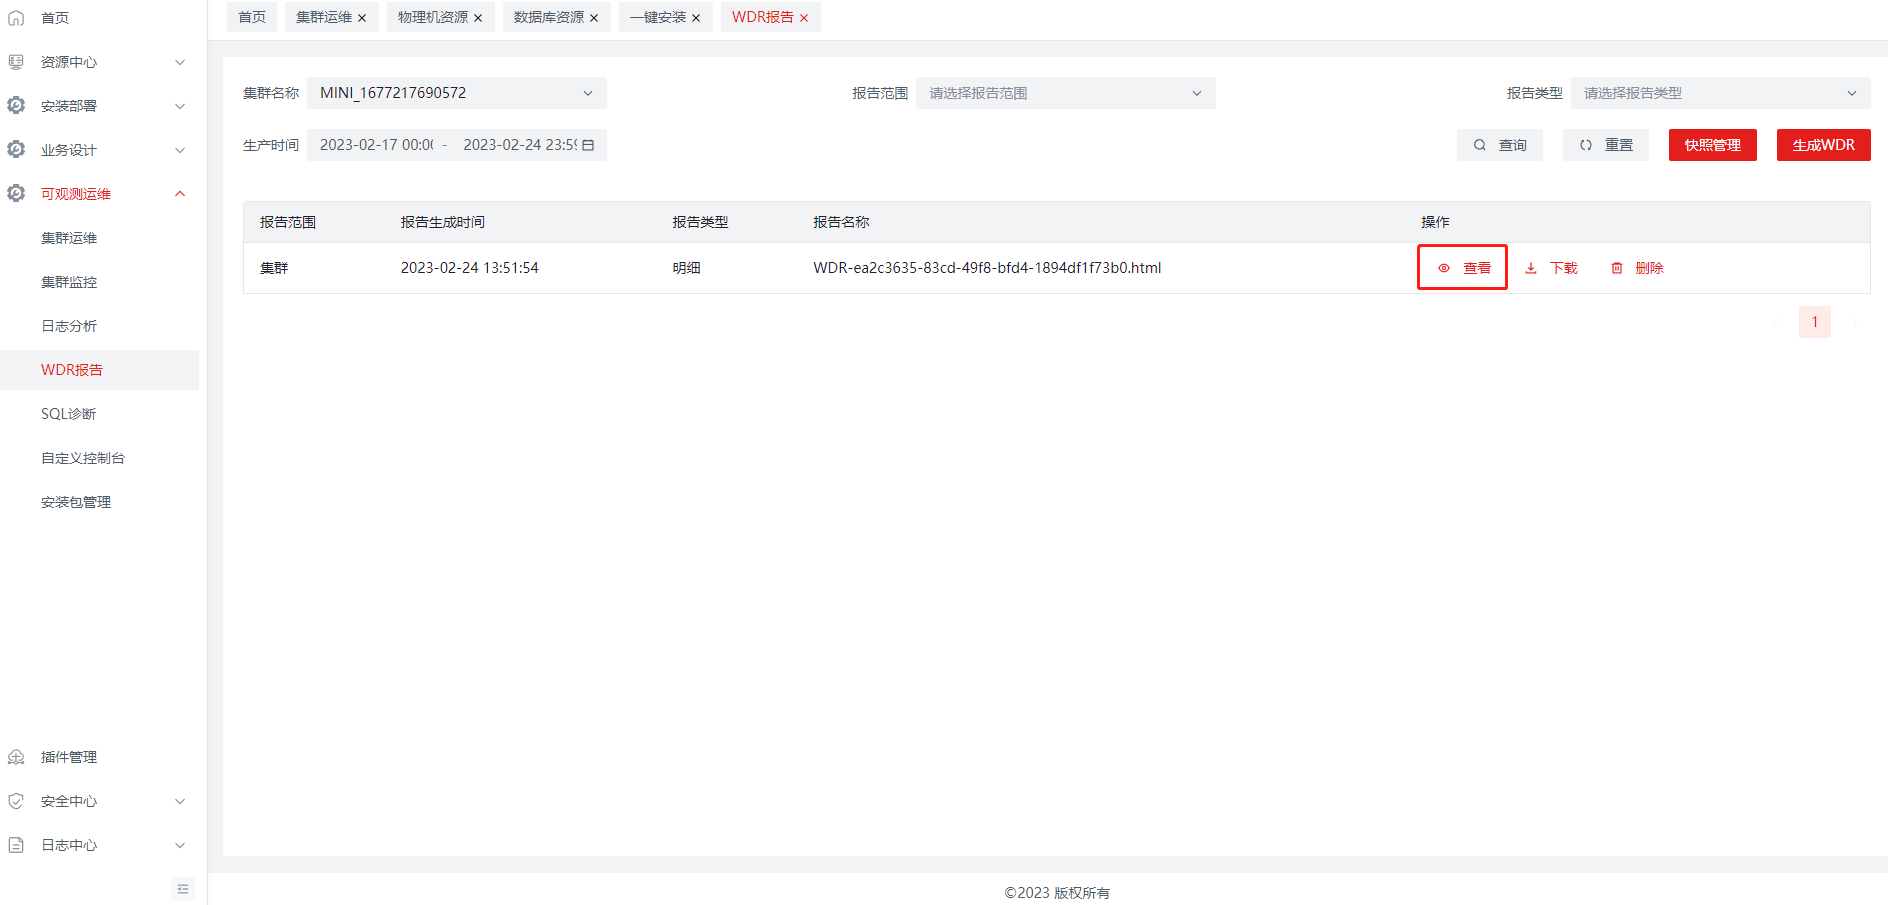The width and height of the screenshot is (1888, 905).
Task: Open the 报告范围 dropdown
Action: pyautogui.click(x=1065, y=93)
